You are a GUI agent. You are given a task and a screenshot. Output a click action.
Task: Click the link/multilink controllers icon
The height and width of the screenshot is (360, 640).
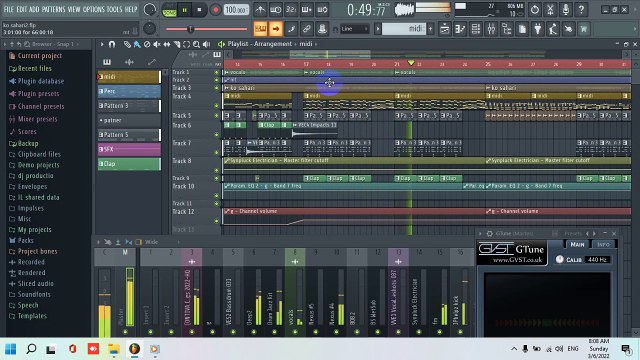[x=307, y=29]
